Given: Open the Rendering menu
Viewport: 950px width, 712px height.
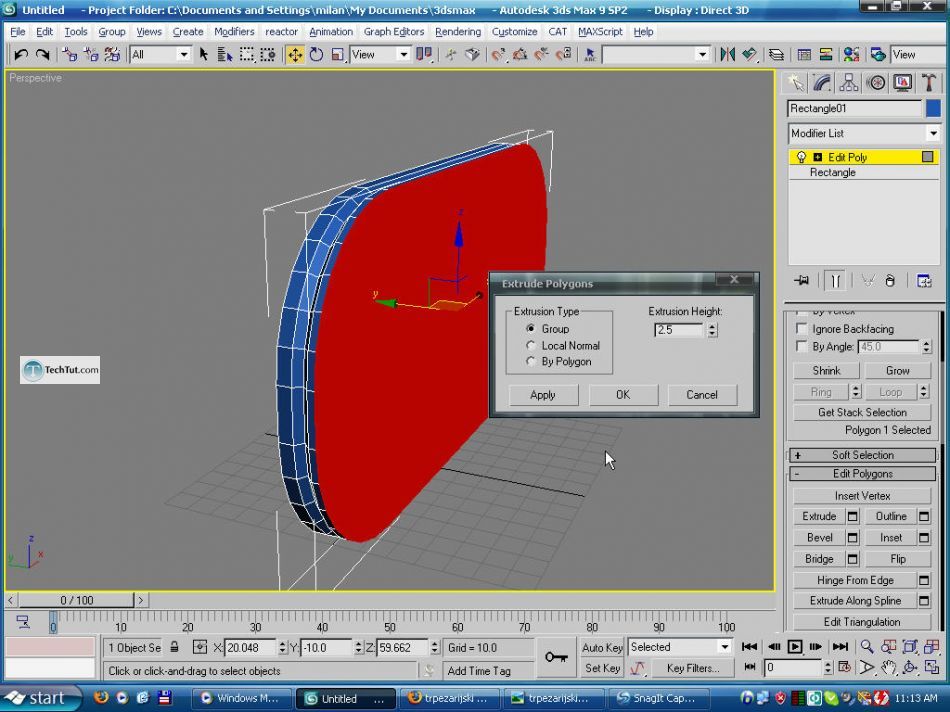Looking at the screenshot, I should [x=457, y=32].
